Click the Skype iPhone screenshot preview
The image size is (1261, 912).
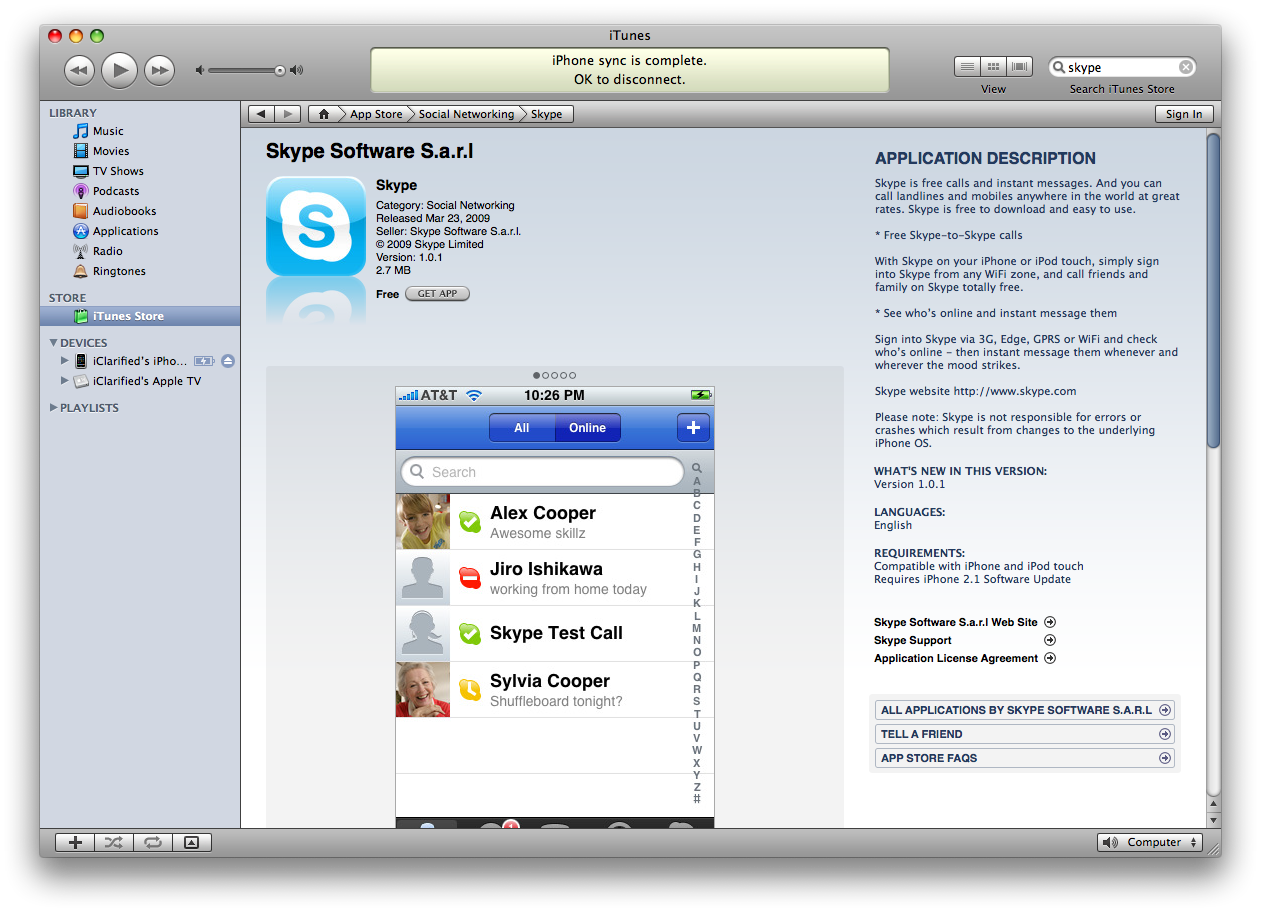click(555, 607)
